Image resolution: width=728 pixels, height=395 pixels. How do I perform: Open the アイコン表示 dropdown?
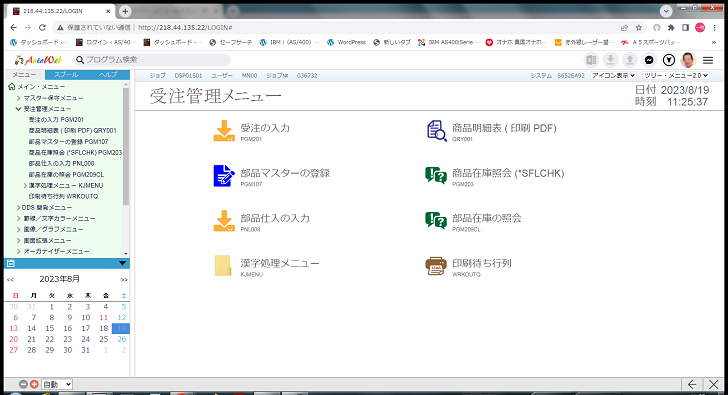click(613, 75)
